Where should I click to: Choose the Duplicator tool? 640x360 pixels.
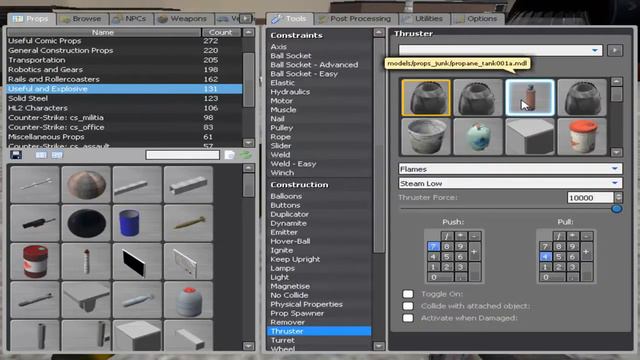point(289,214)
